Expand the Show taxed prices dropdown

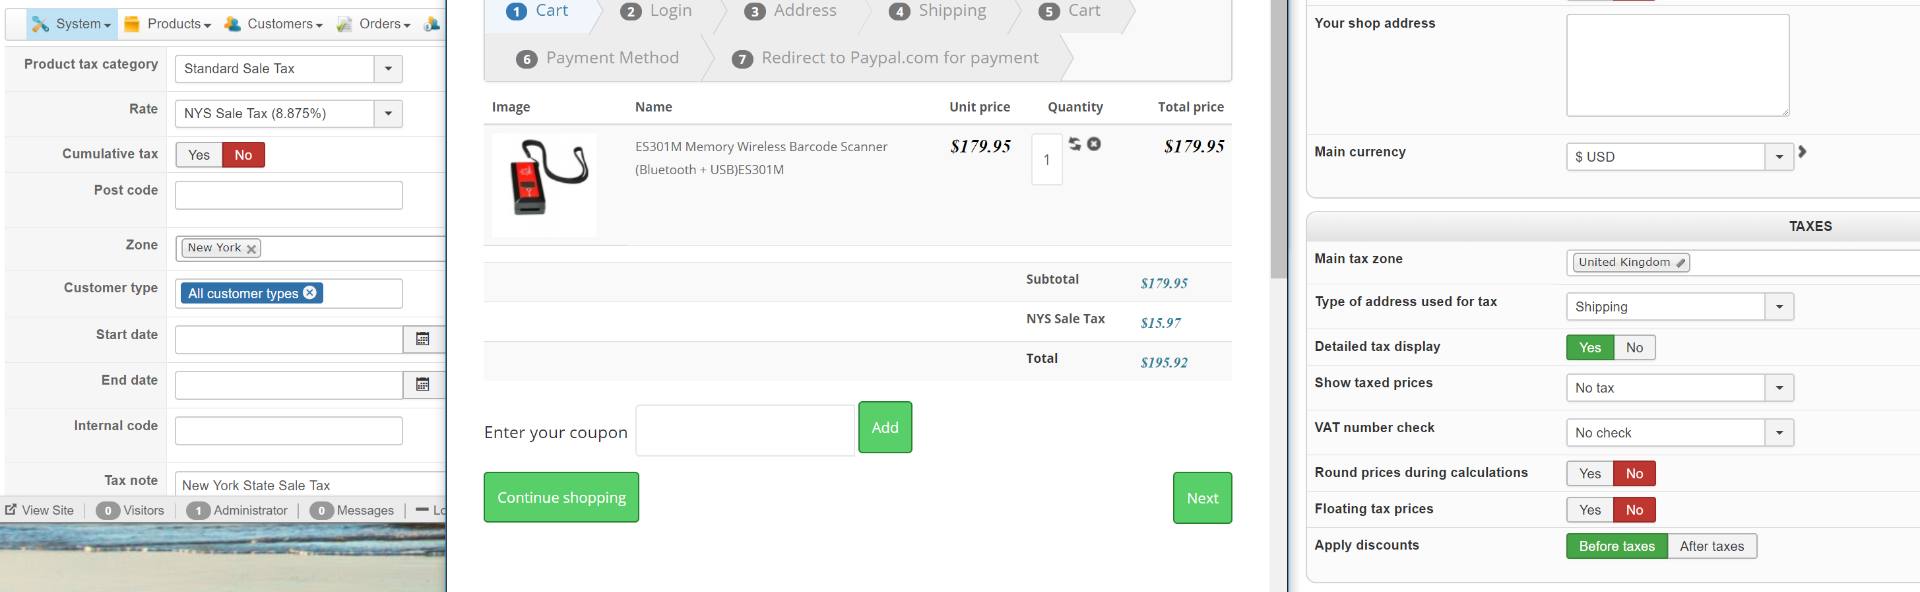[x=1779, y=388]
